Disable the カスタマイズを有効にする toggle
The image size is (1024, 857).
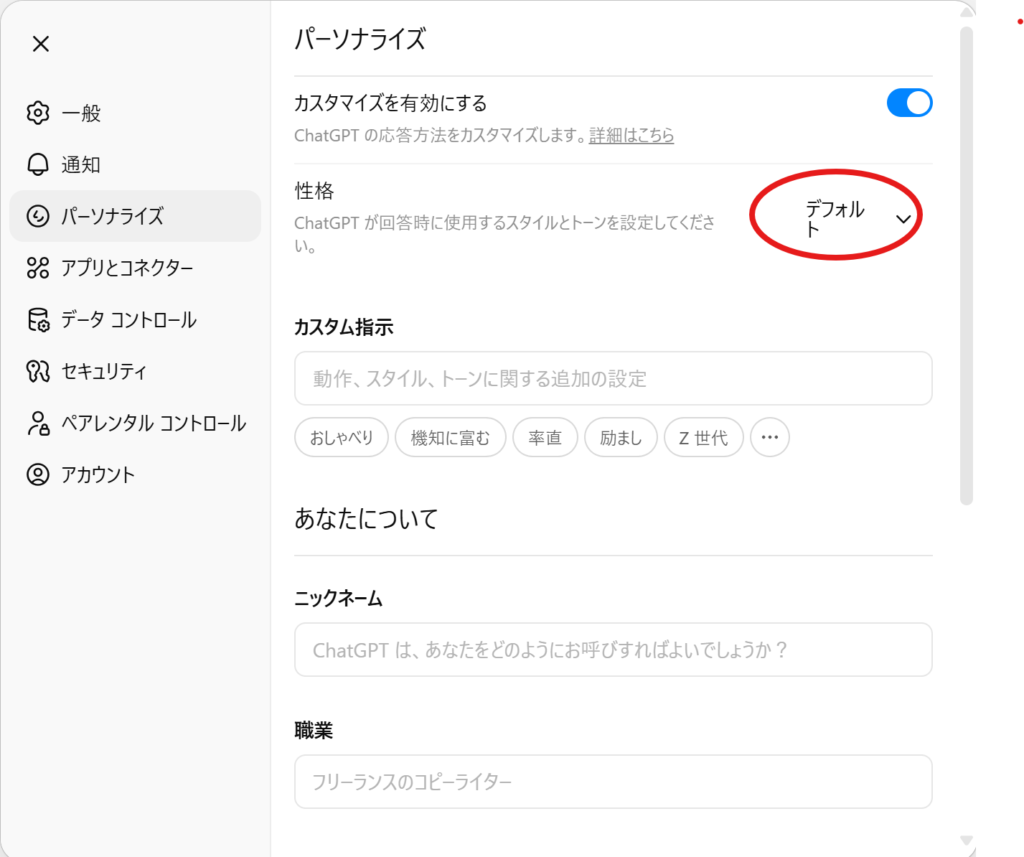(x=909, y=102)
